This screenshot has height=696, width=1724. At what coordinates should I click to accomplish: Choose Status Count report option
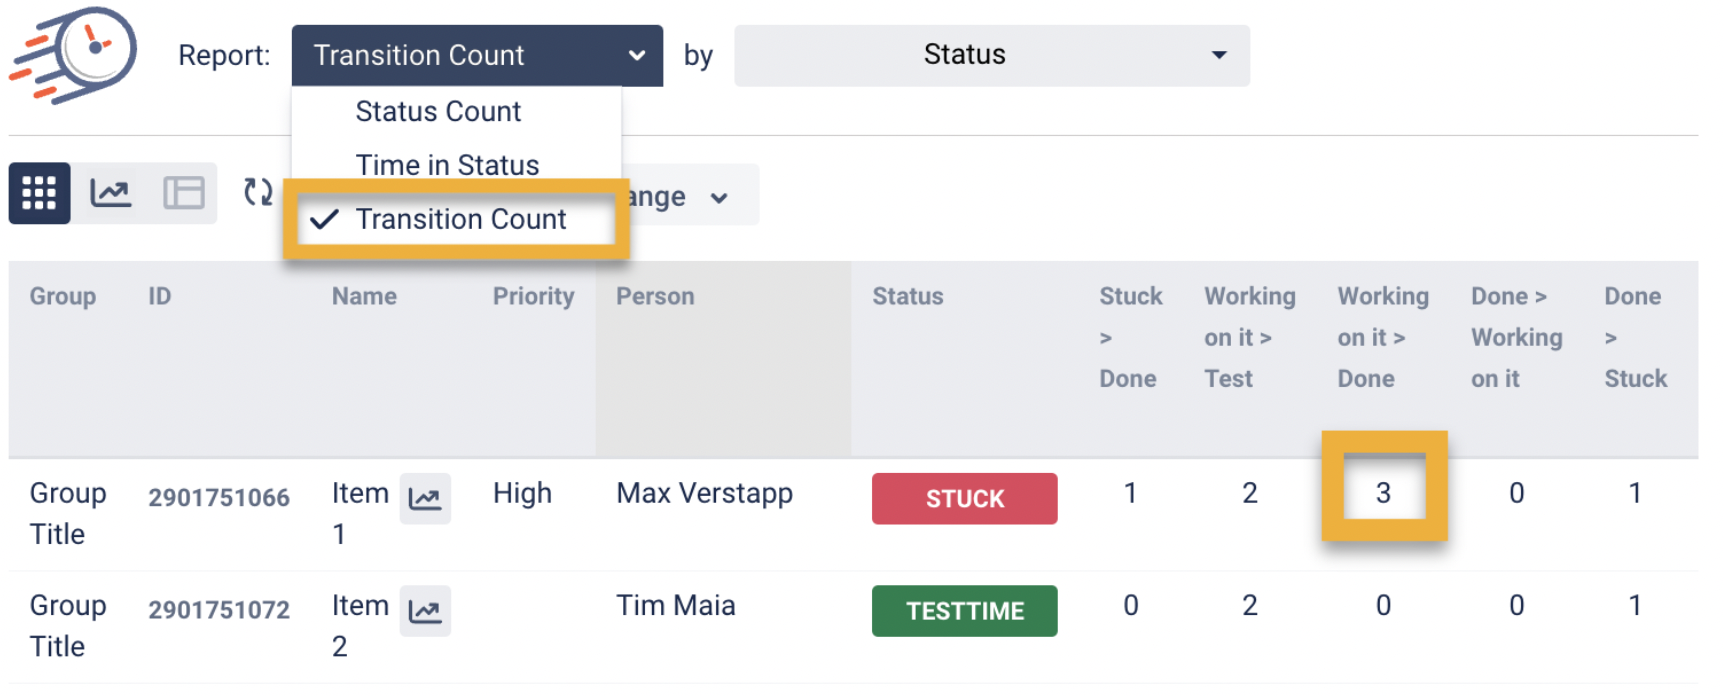click(x=438, y=111)
